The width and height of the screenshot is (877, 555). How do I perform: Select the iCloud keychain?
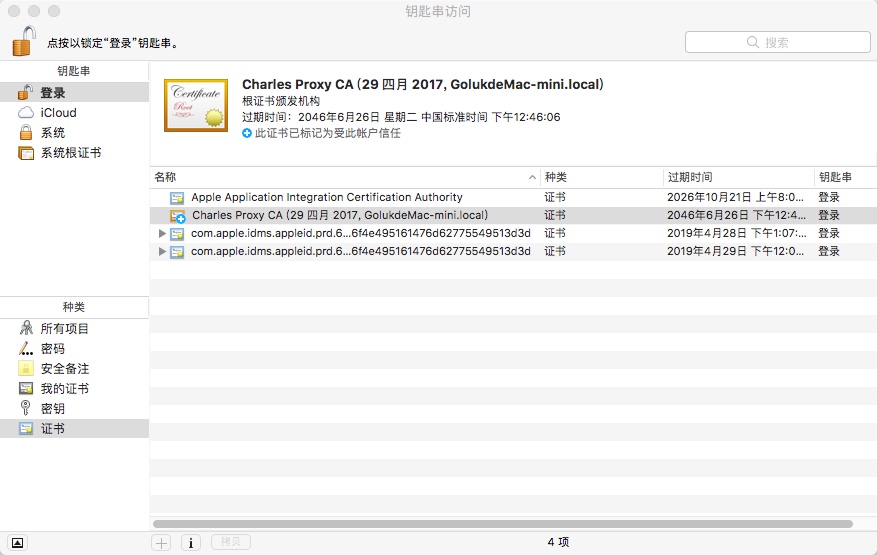coord(74,112)
